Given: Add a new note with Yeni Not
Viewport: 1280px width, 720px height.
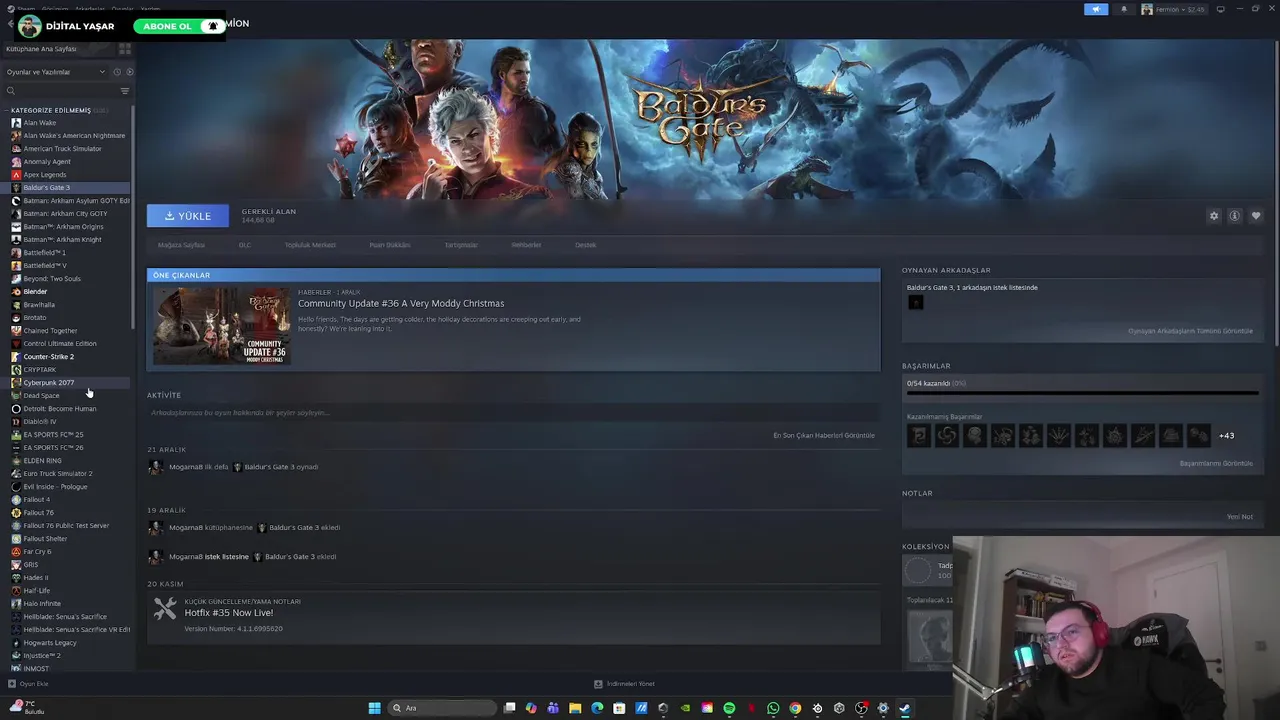Looking at the screenshot, I should point(1240,517).
